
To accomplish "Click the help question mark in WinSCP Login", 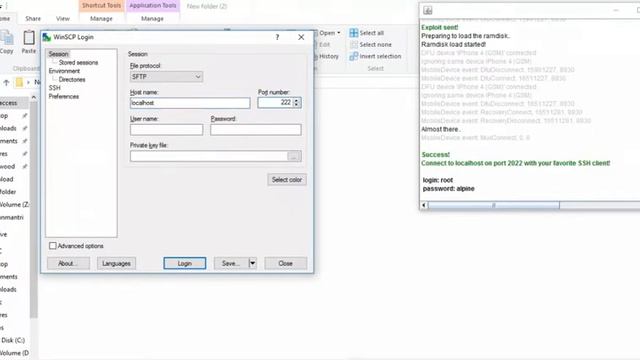I will (278, 37).
